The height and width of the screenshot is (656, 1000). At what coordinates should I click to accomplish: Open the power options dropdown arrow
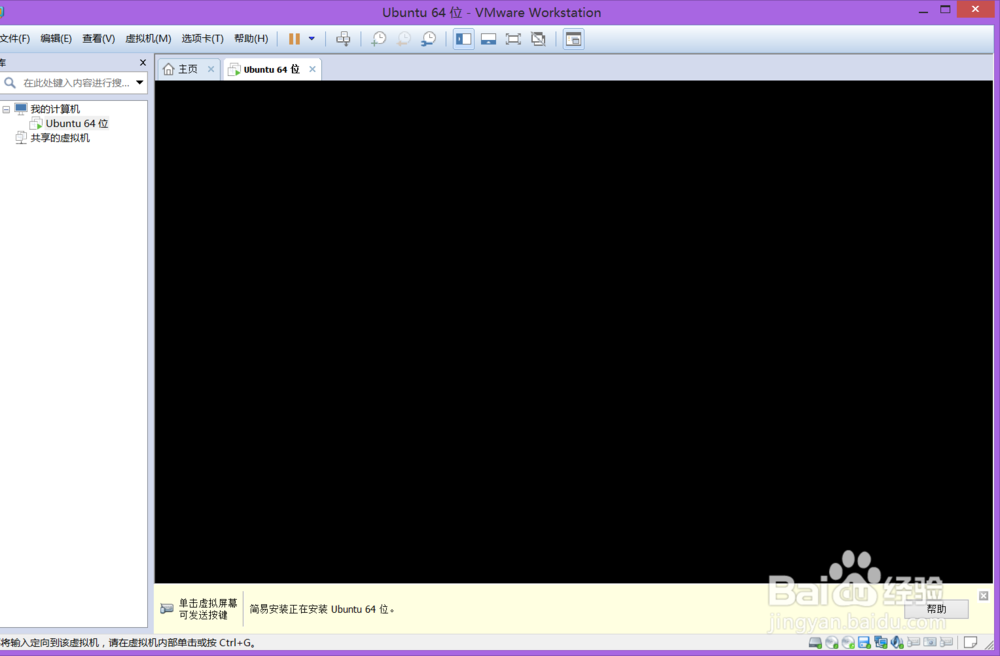pyautogui.click(x=312, y=39)
